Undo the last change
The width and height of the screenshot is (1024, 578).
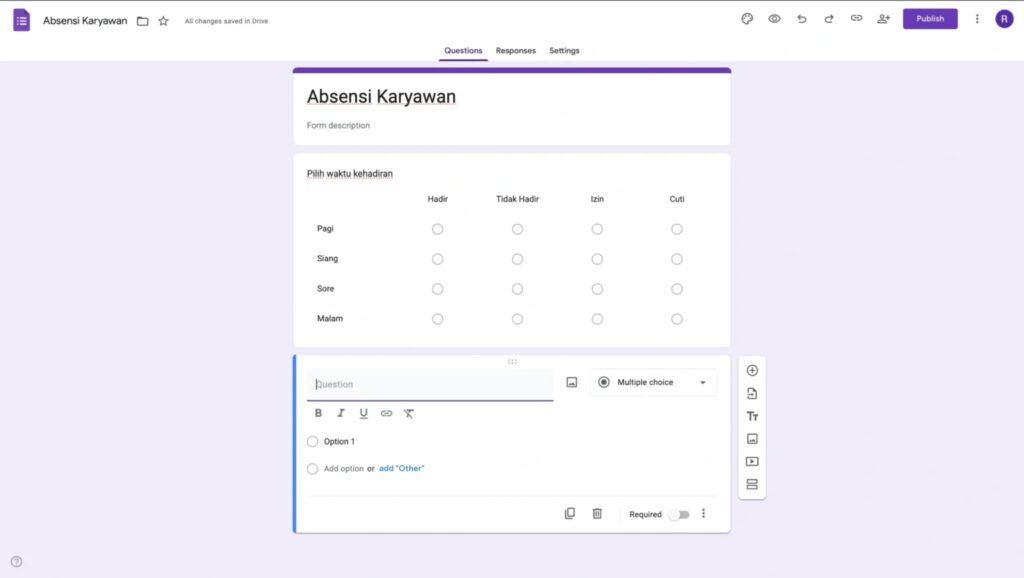coord(801,18)
